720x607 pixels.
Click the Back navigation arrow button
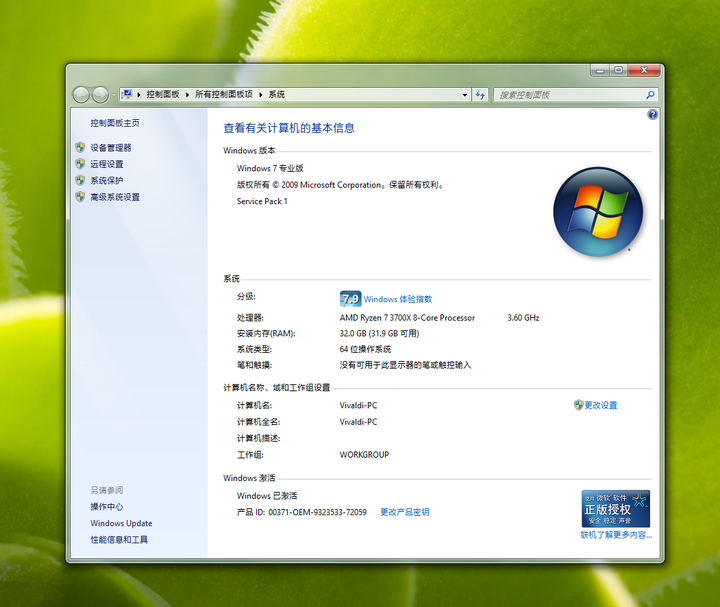coord(81,95)
